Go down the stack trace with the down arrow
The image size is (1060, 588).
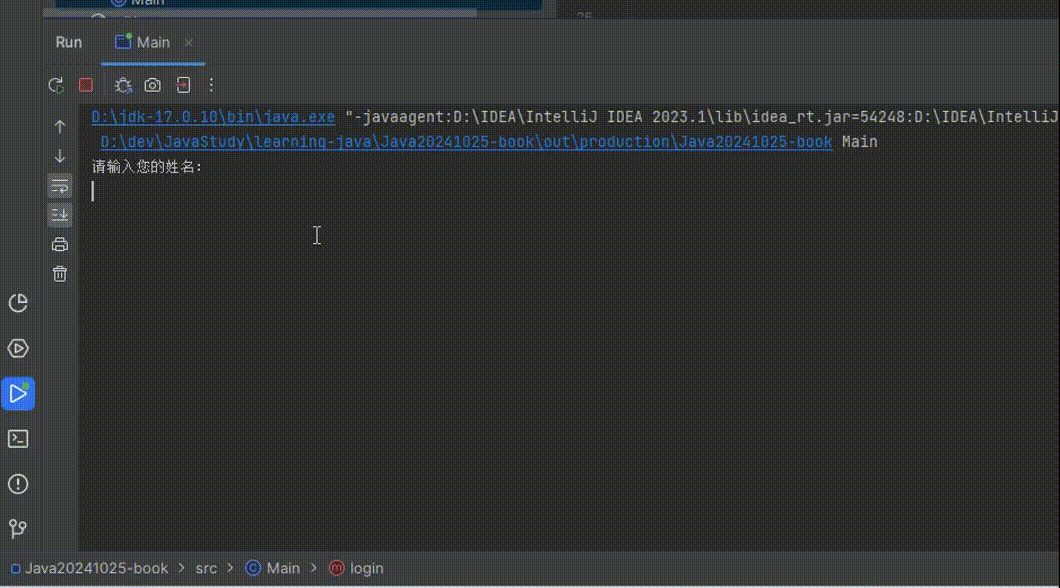(59, 156)
